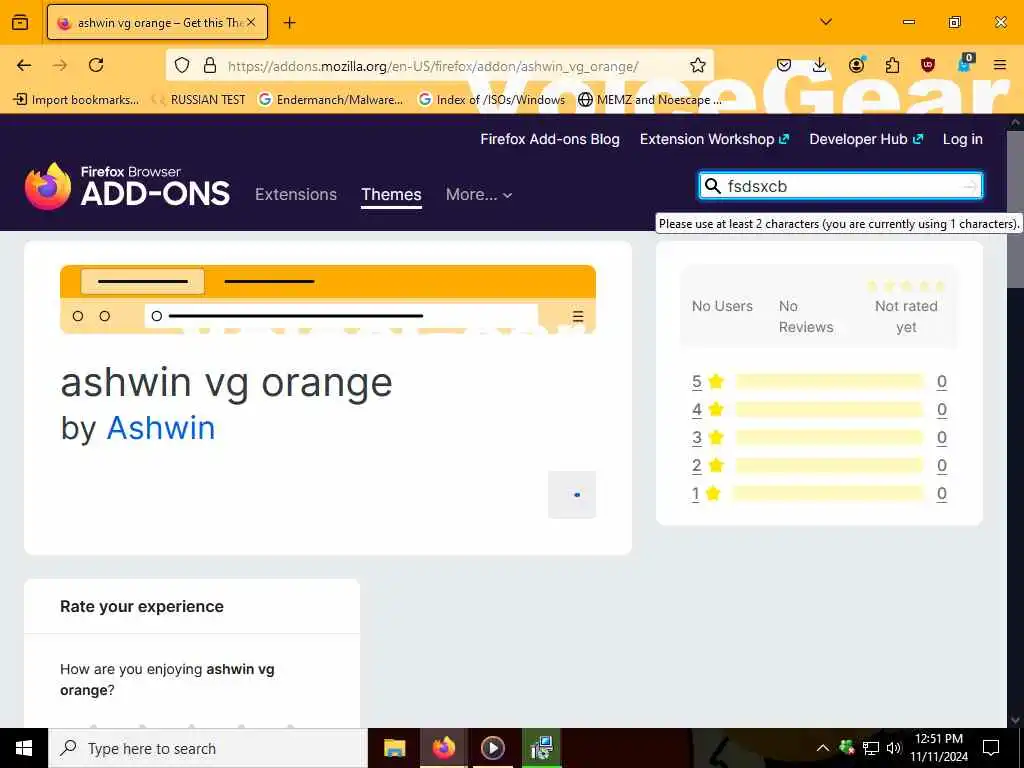
Task: Go back to previous page
Action: pyautogui.click(x=24, y=65)
